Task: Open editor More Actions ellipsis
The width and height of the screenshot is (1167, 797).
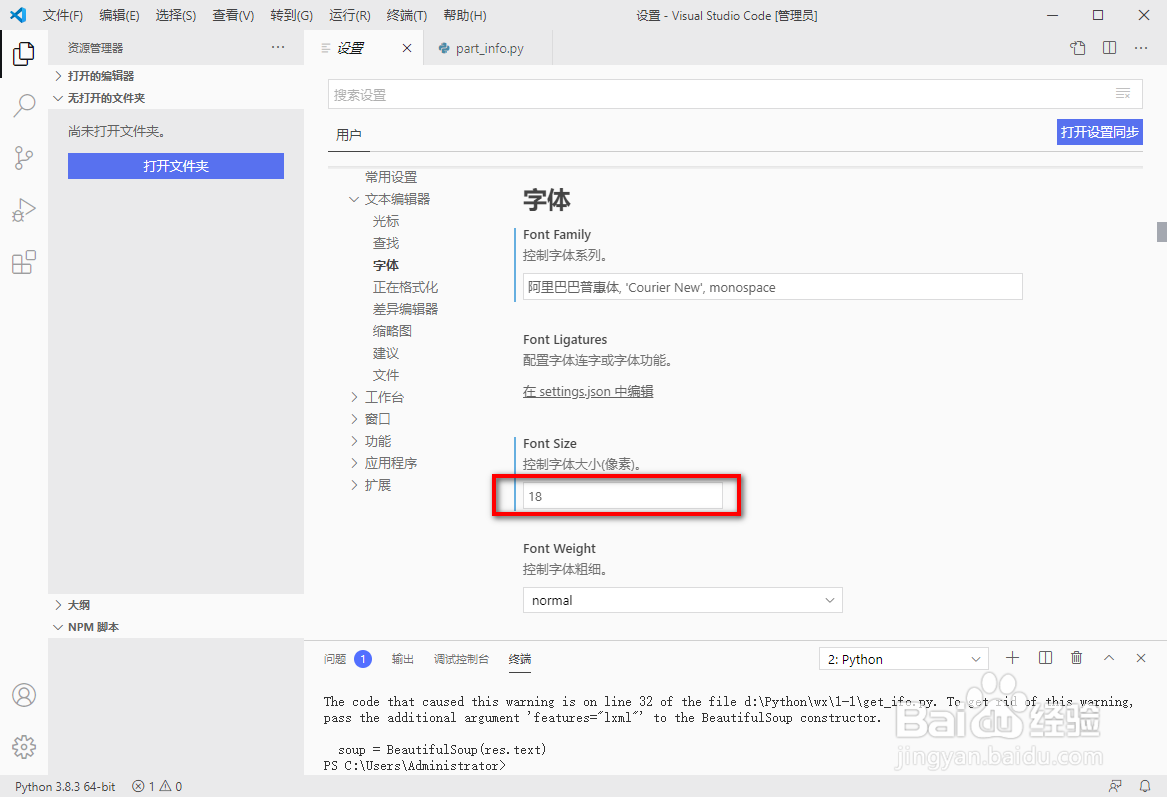Action: click(1141, 48)
